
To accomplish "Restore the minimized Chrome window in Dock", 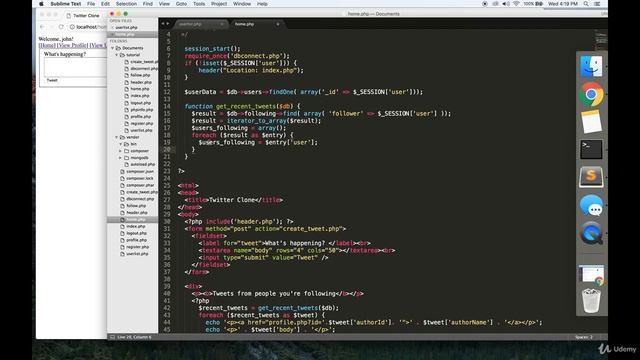I will pos(591,275).
